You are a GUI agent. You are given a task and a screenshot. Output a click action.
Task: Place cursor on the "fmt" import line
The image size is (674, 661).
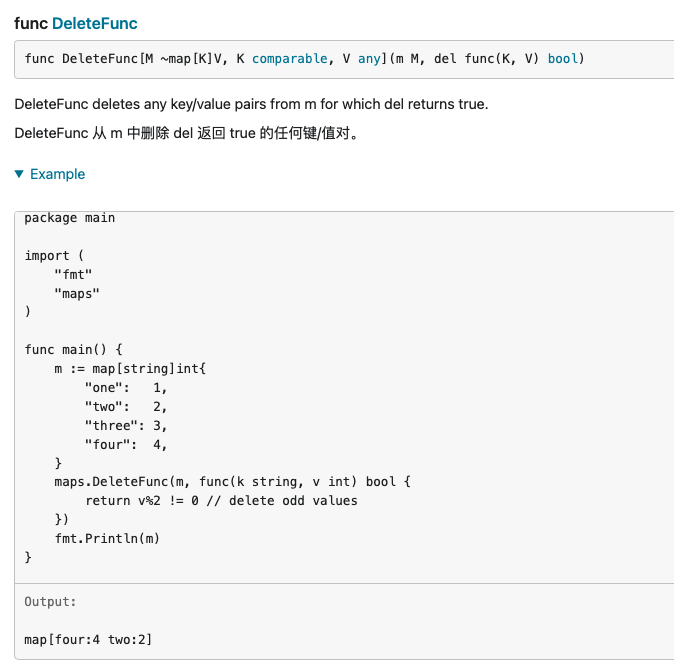click(71, 274)
